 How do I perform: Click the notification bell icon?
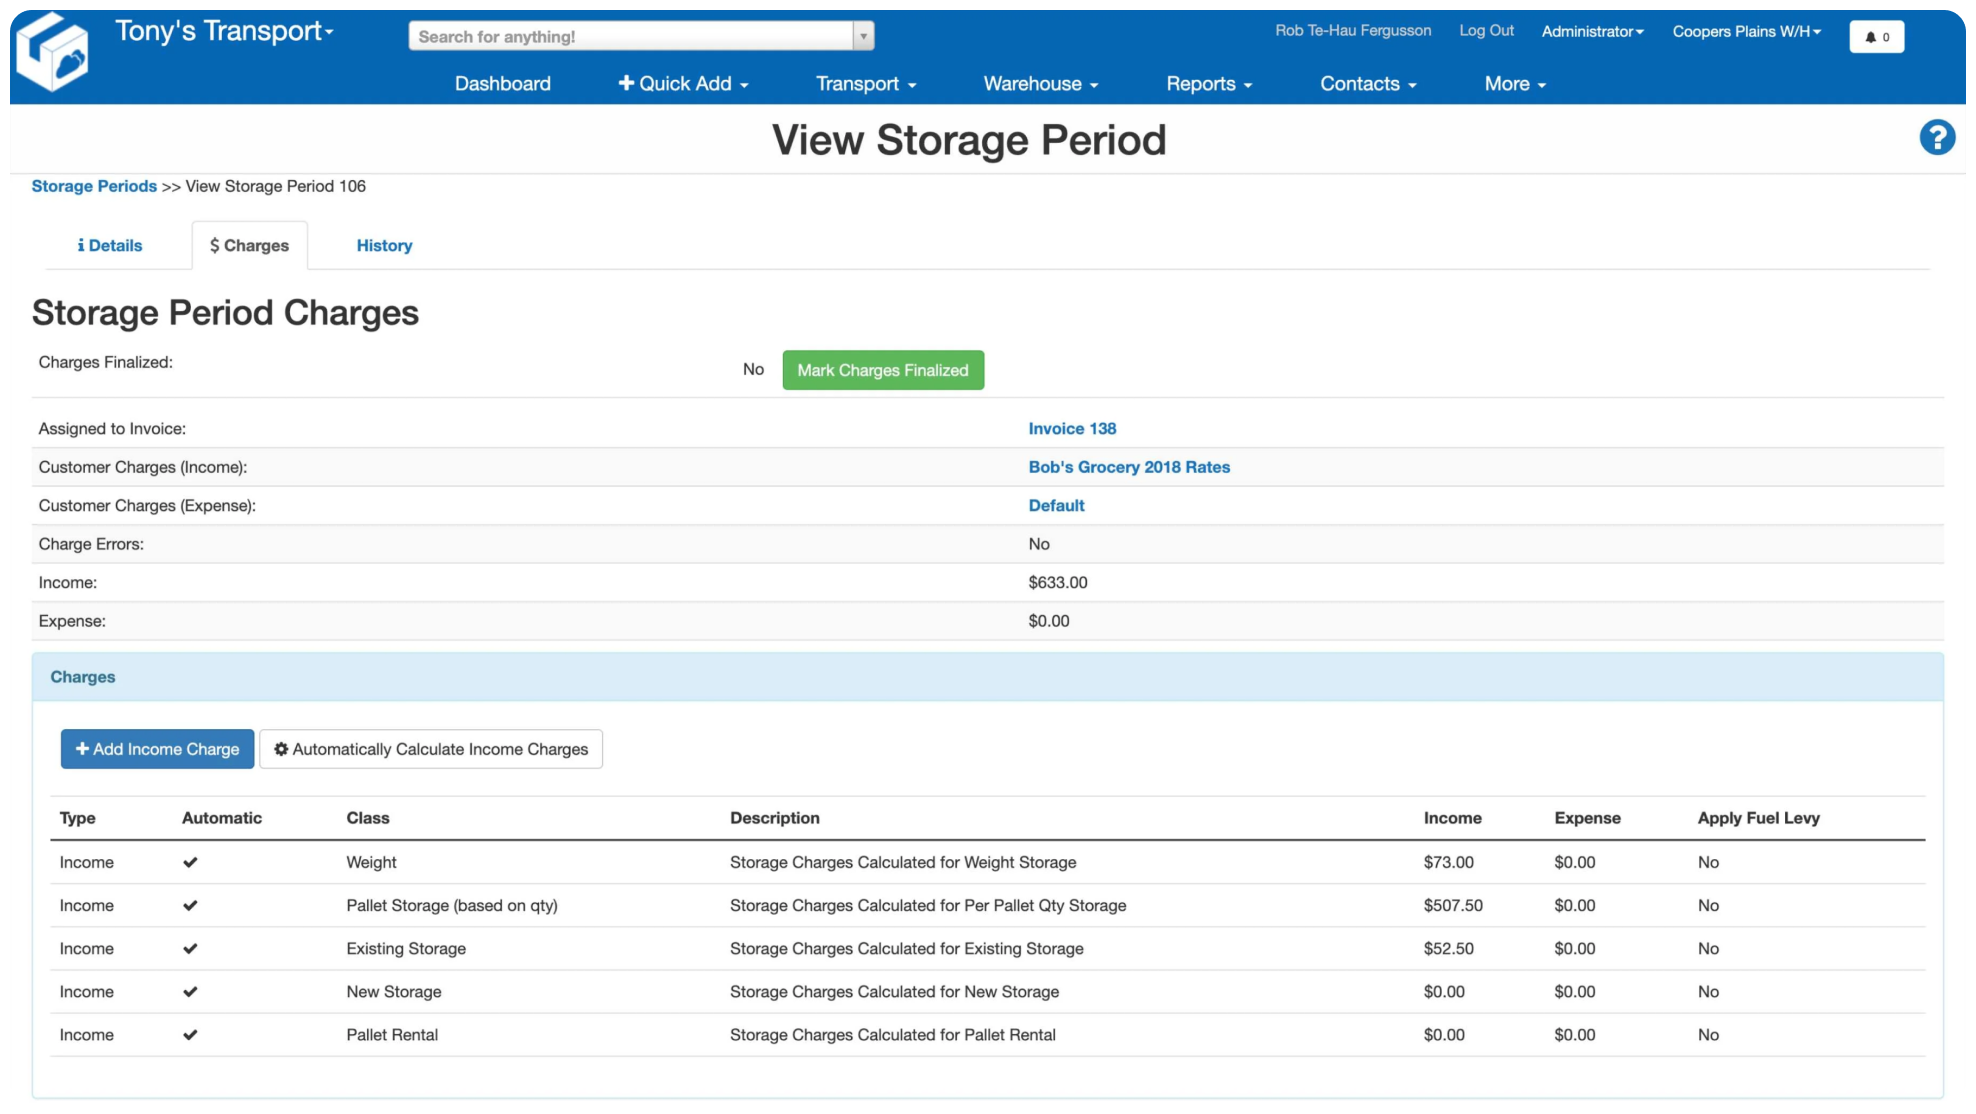tap(1870, 36)
